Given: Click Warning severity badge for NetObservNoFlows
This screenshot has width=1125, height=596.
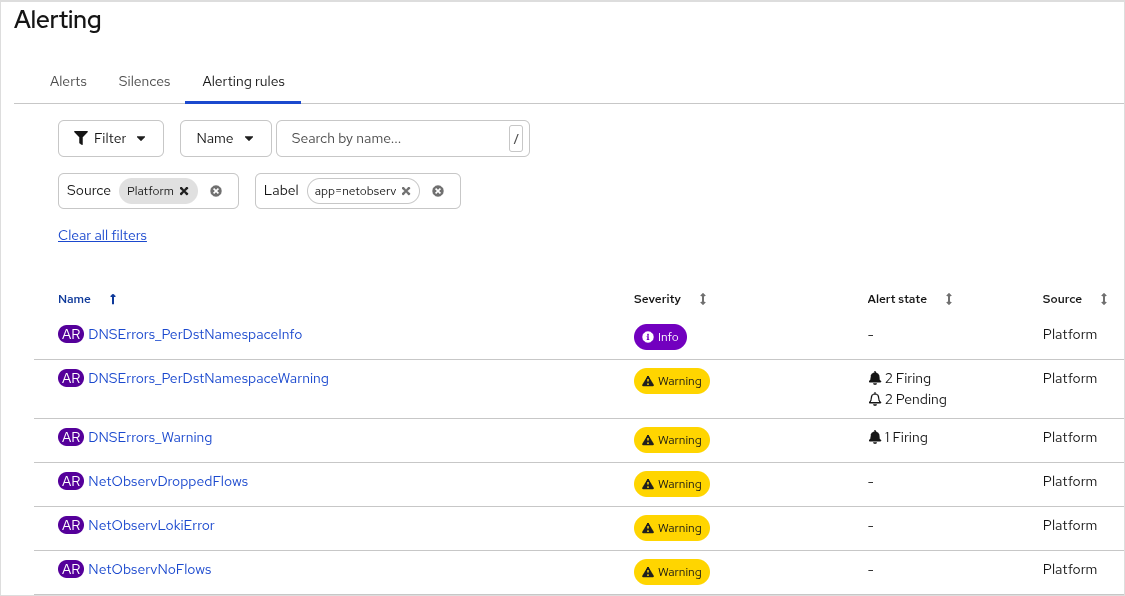Looking at the screenshot, I should click(x=672, y=572).
